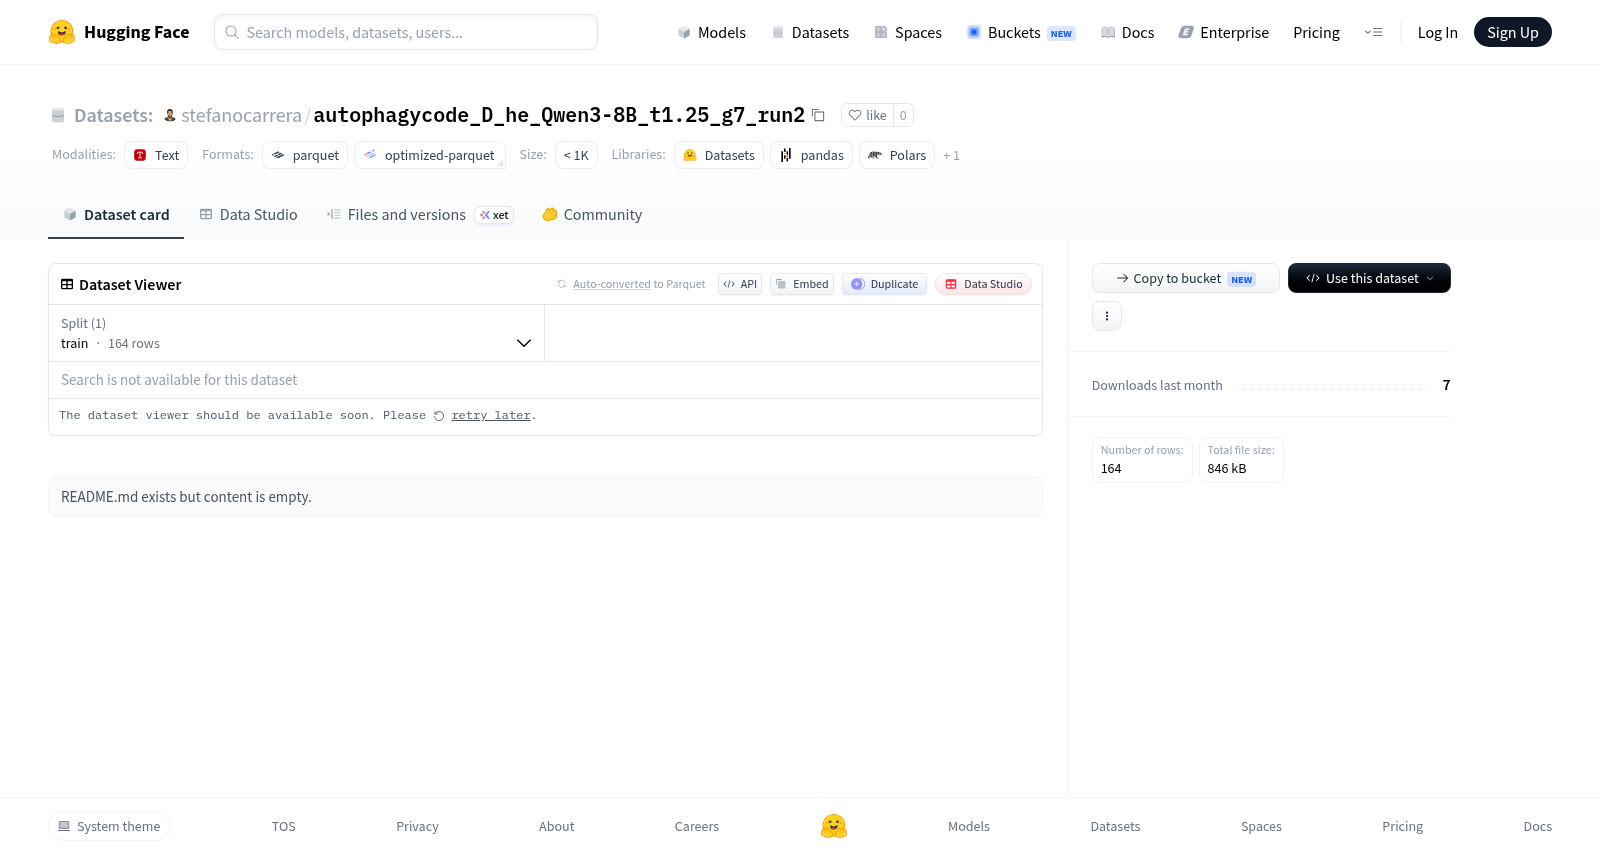Select the pandas library tag
Screen dimensions: 1600x861
point(811,155)
